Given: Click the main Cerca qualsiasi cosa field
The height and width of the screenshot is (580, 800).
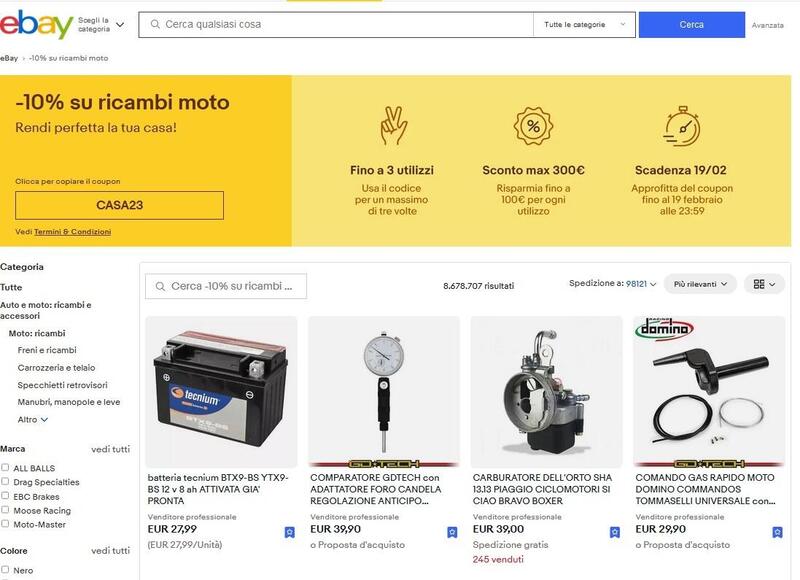Looking at the screenshot, I should [x=336, y=24].
